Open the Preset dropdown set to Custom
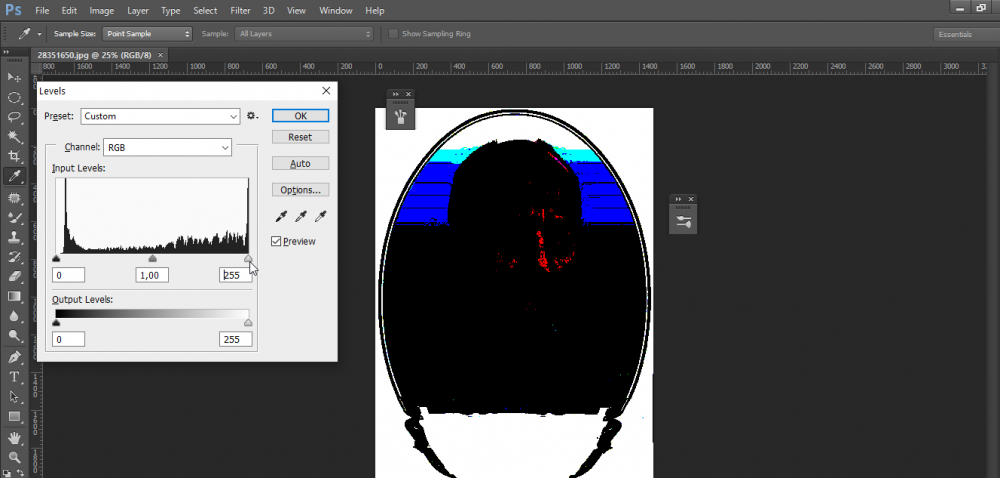The image size is (1000, 478). click(x=160, y=116)
